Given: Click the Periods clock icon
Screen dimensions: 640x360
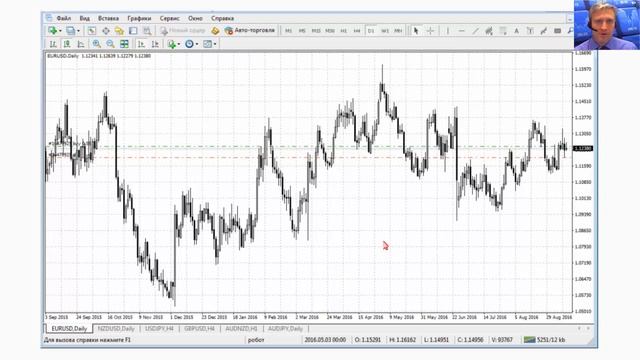Looking at the screenshot, I should (x=189, y=44).
